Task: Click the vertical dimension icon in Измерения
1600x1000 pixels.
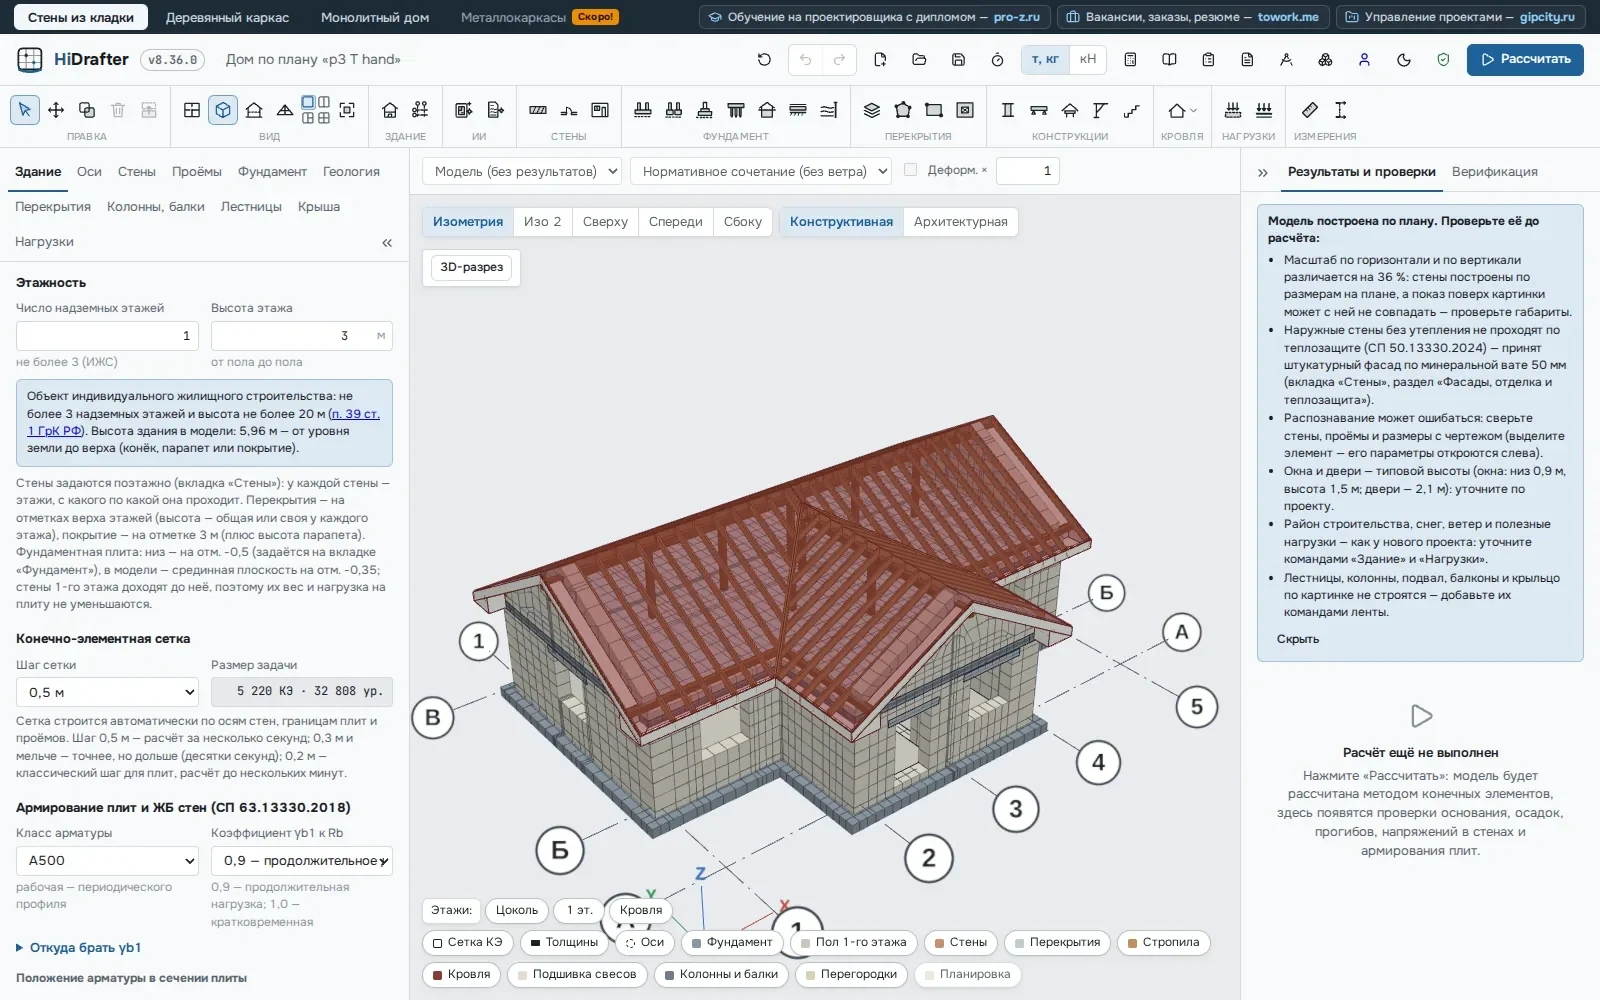Action: [x=1341, y=110]
